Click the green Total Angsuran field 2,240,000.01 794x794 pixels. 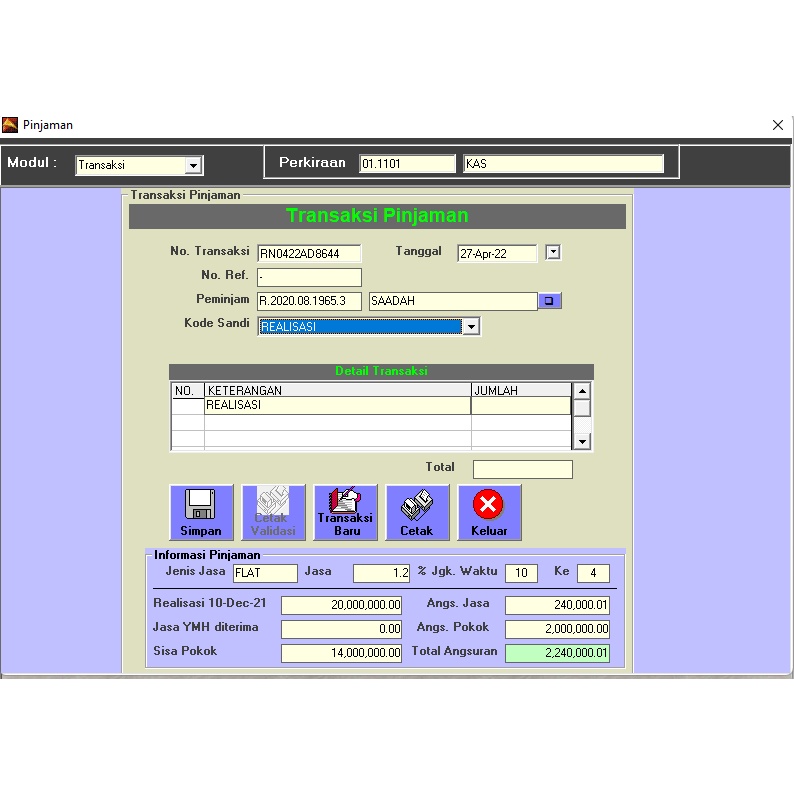[x=557, y=653]
